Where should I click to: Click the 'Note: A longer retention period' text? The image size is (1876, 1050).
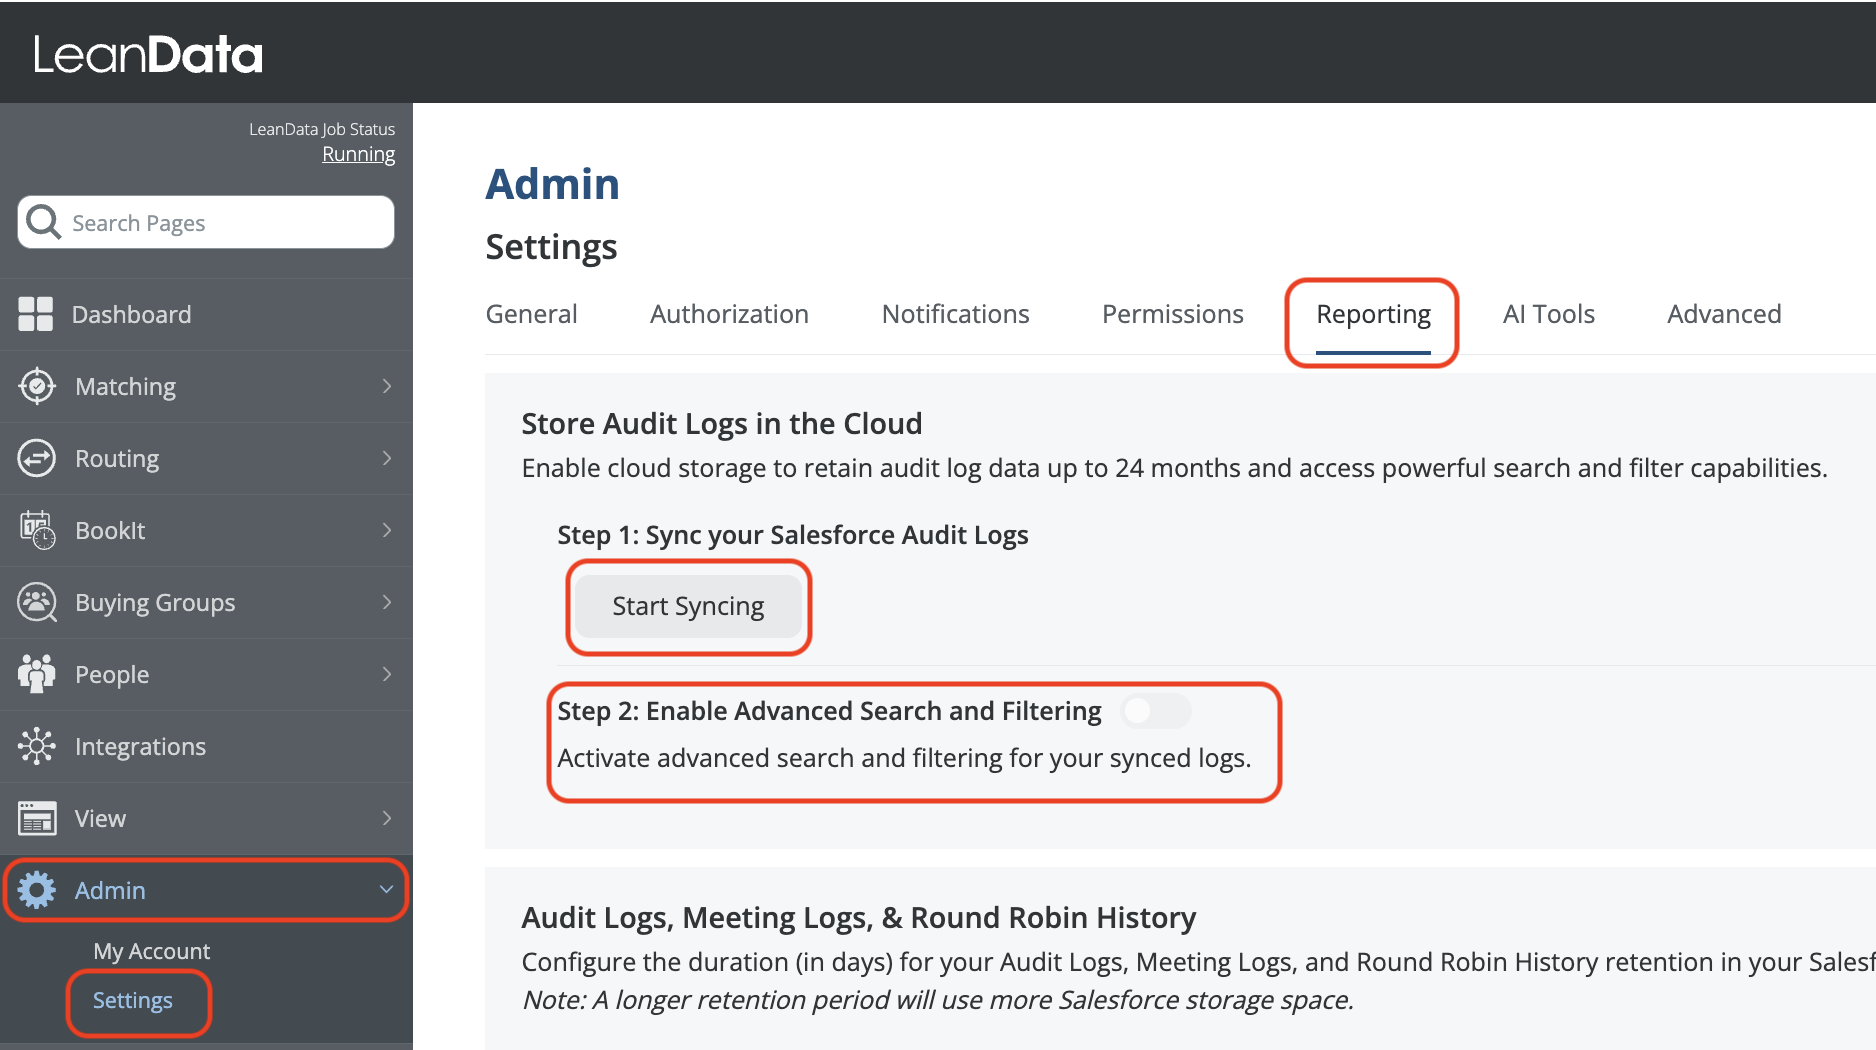coord(937,1000)
